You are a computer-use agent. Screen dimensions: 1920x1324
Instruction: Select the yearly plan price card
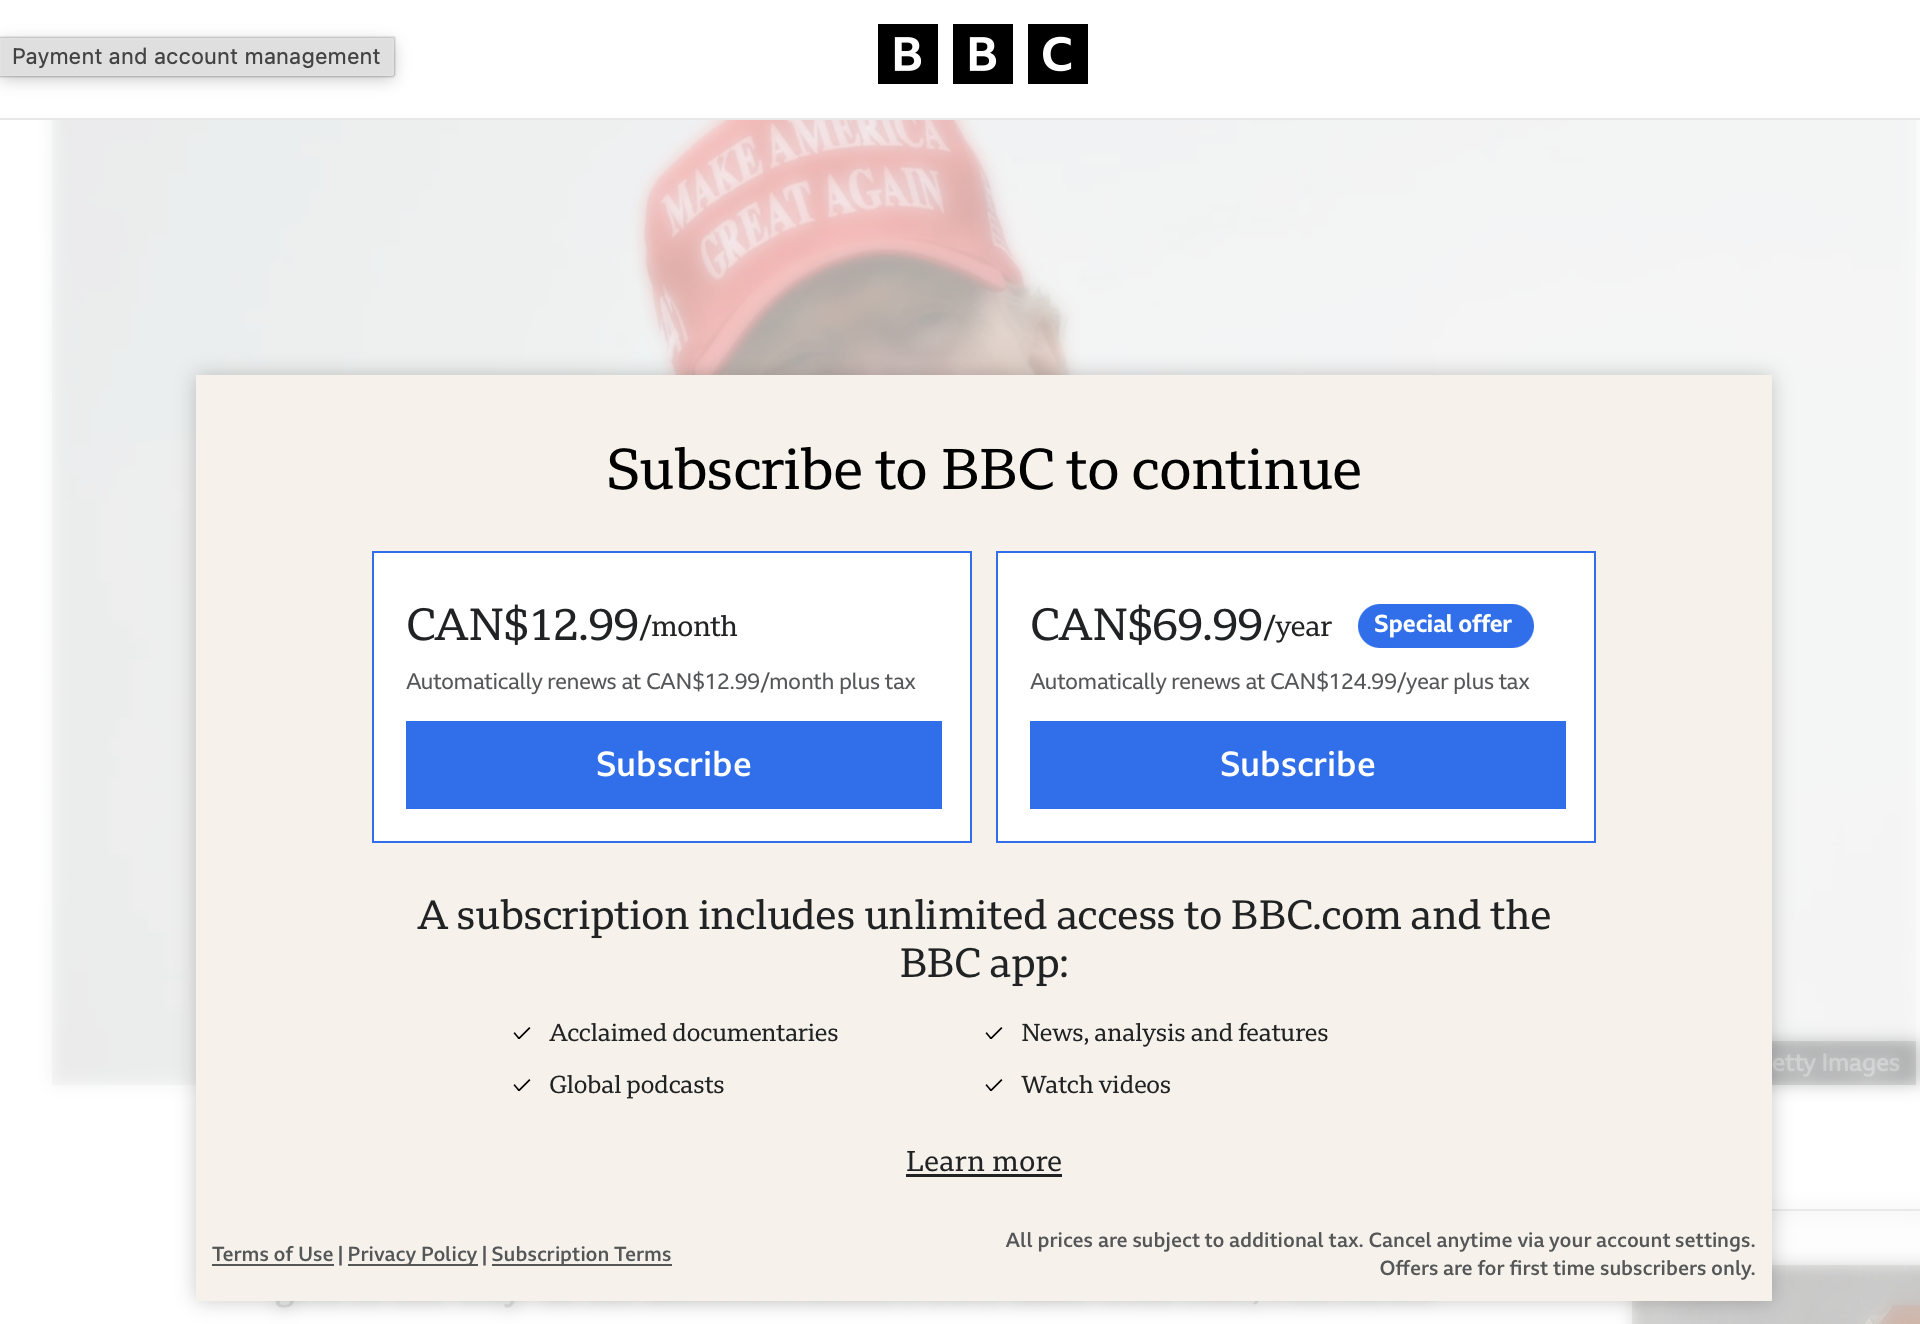pos(1296,697)
